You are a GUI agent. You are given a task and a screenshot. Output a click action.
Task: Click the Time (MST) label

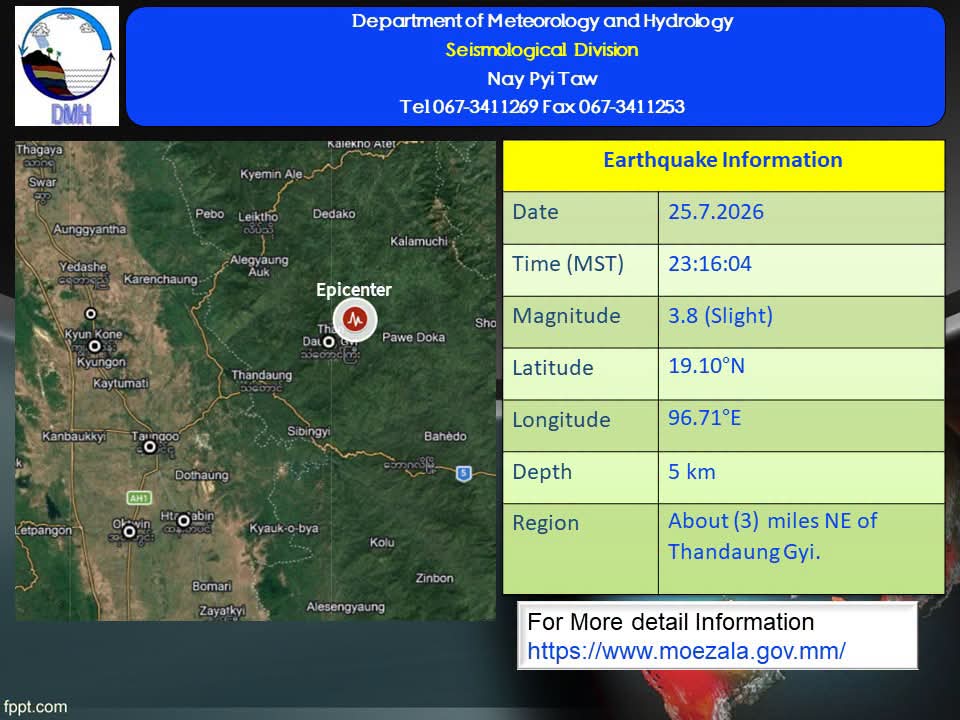coord(568,264)
